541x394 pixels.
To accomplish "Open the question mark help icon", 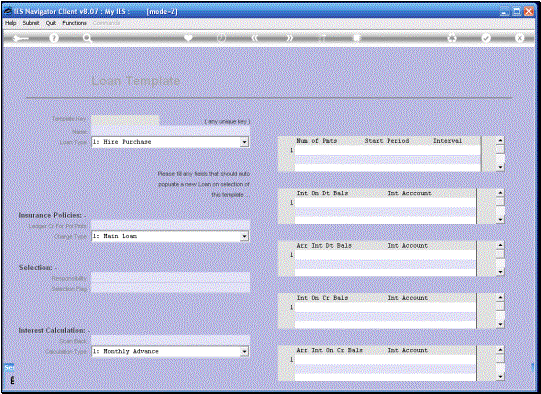I will click(x=53, y=38).
